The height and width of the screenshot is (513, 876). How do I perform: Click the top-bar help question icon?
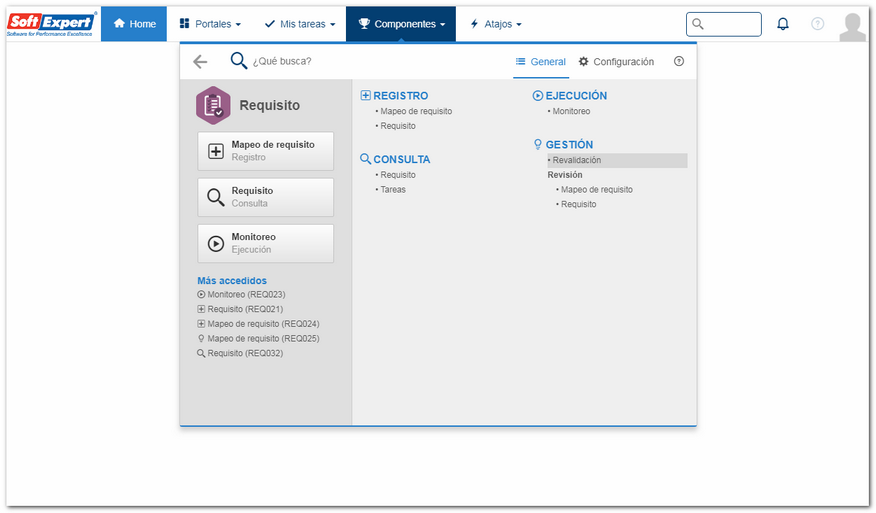(817, 24)
